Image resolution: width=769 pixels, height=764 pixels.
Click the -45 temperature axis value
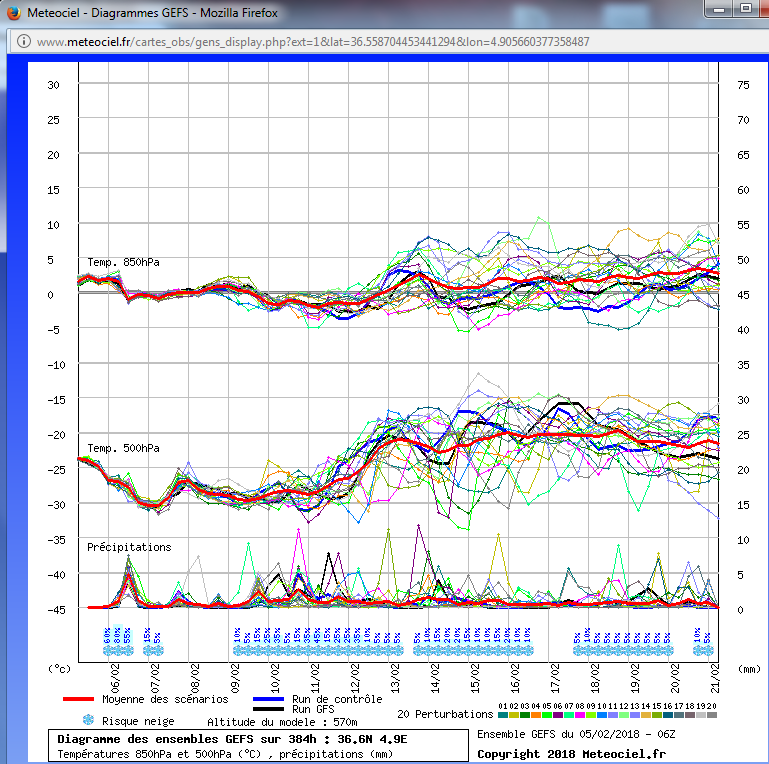(56, 610)
